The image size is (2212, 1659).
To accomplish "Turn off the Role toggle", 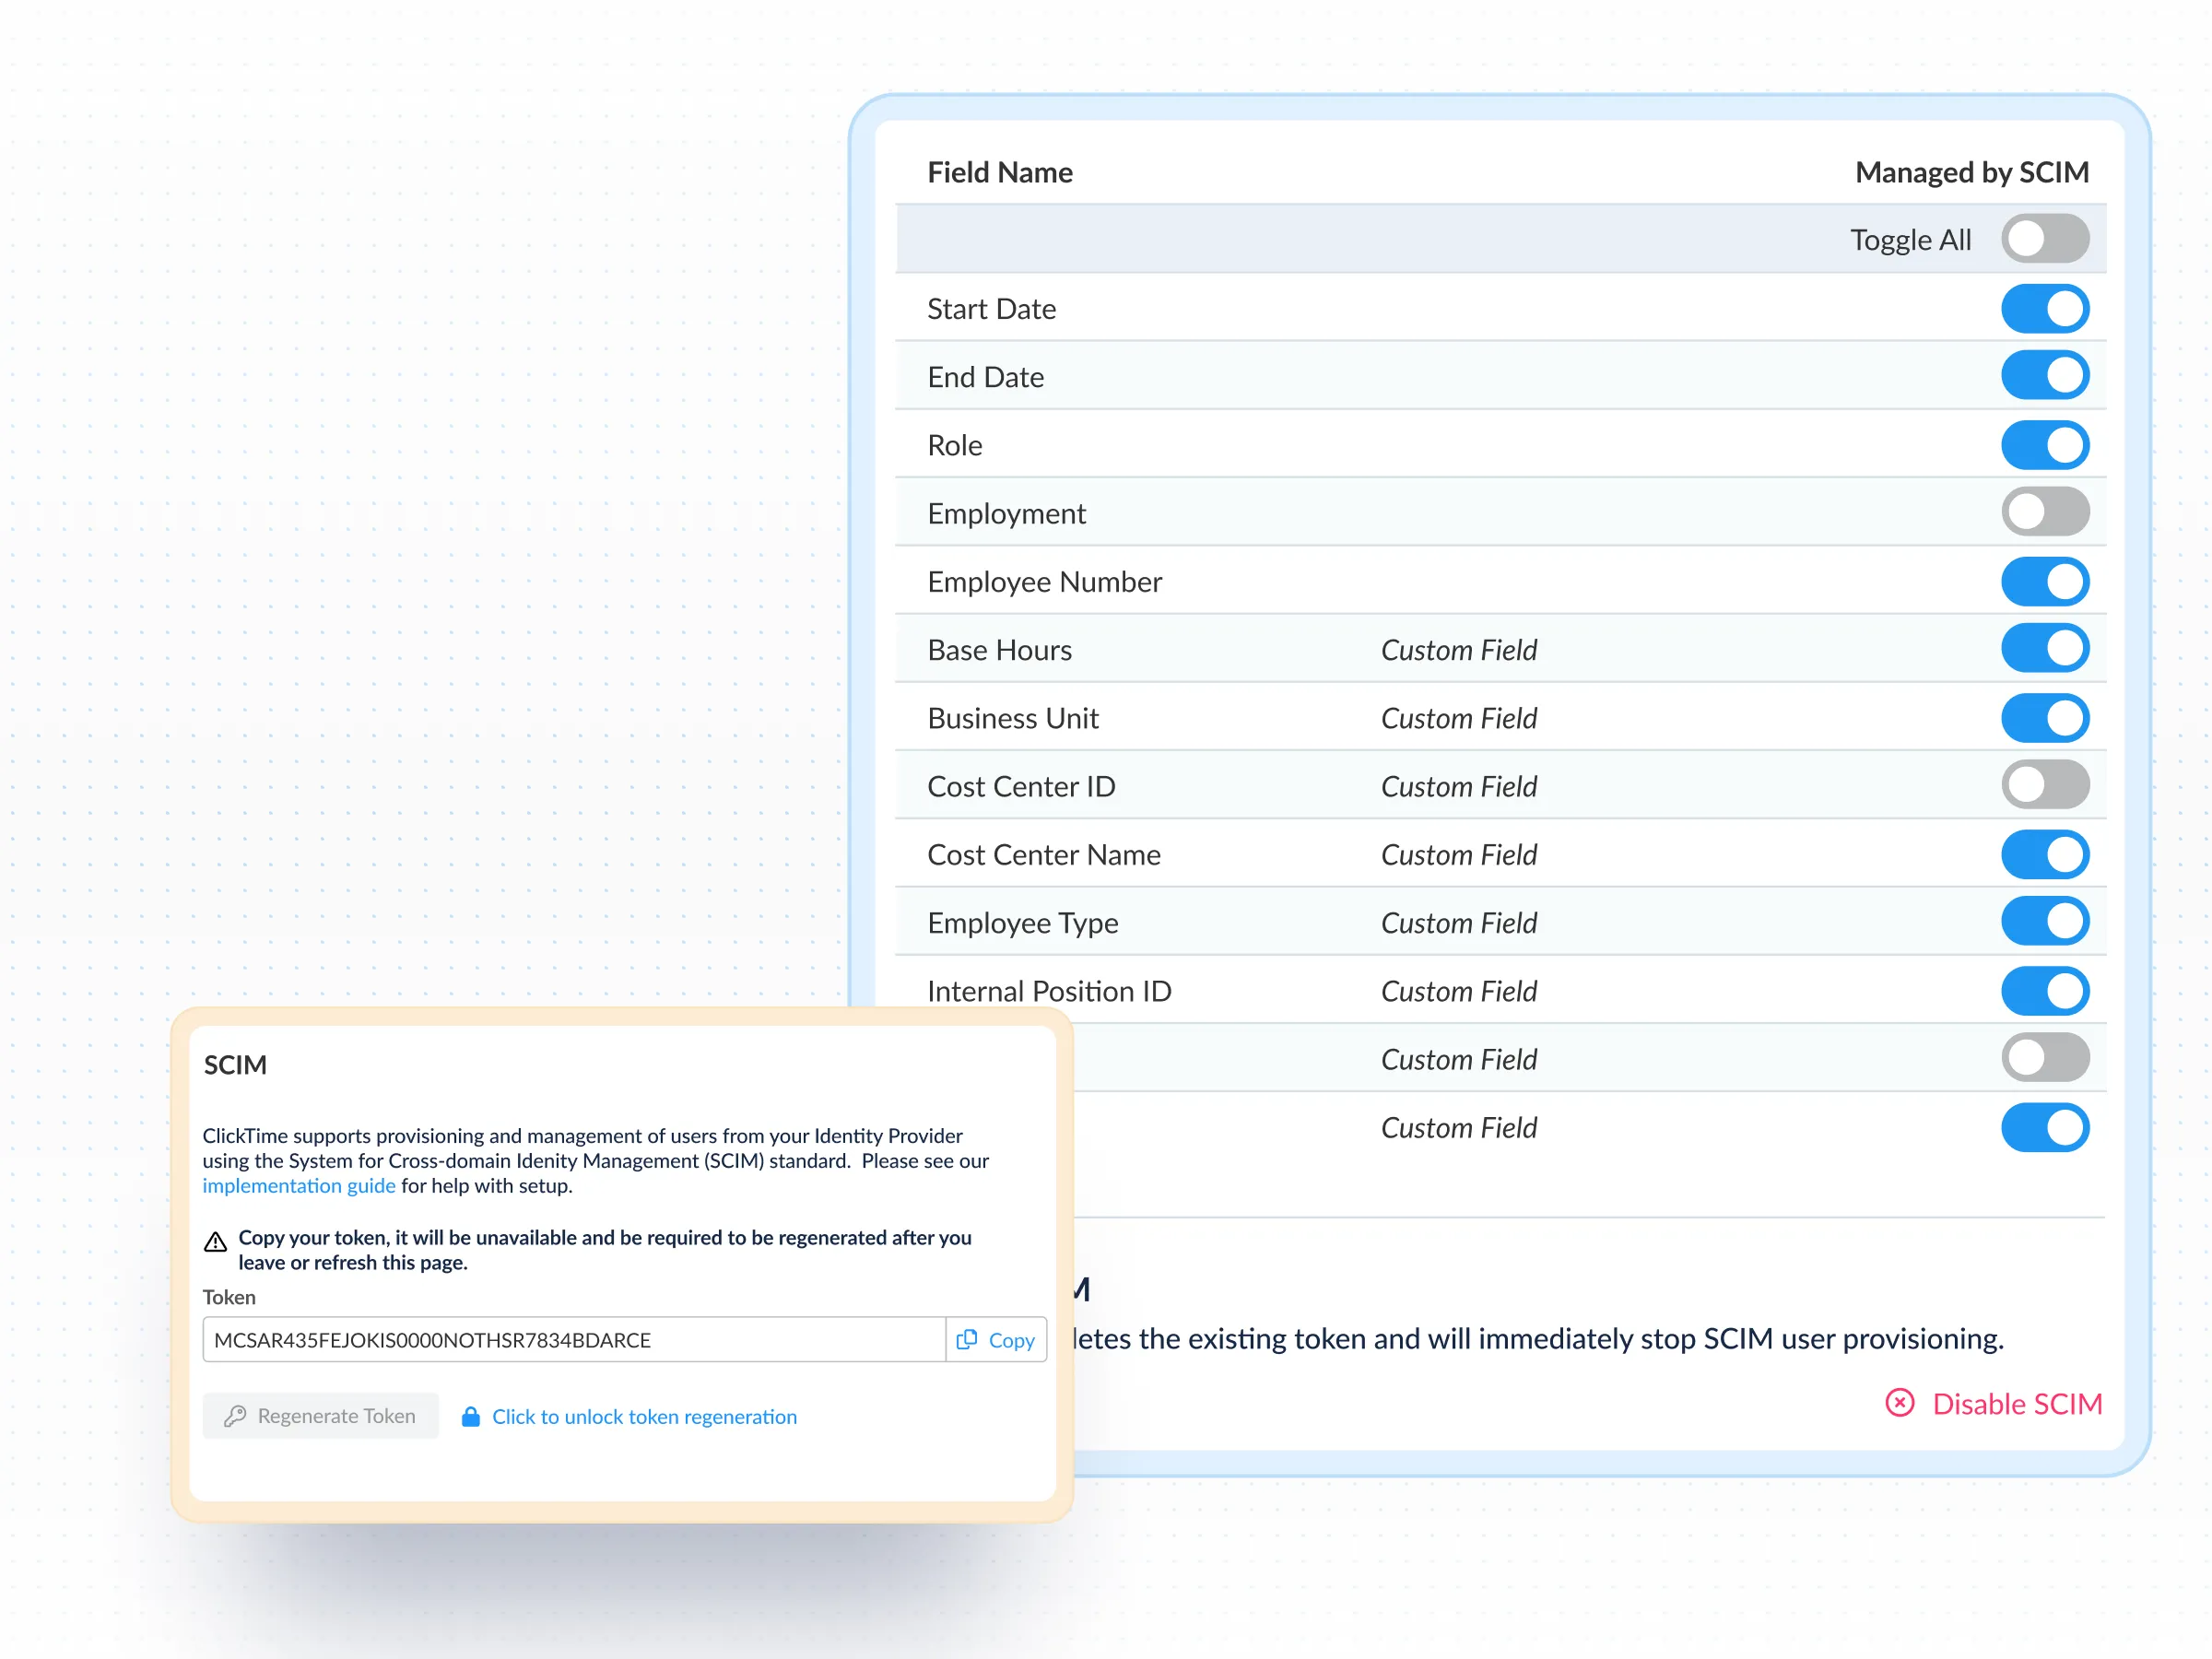I will (2044, 445).
